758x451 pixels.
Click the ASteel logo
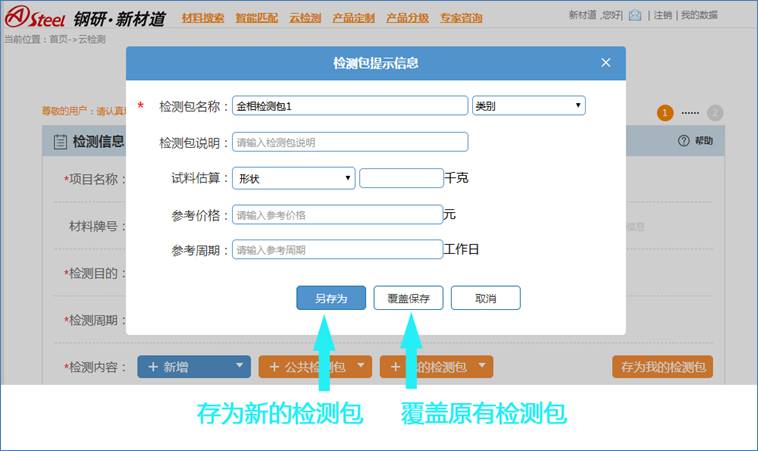[33, 17]
